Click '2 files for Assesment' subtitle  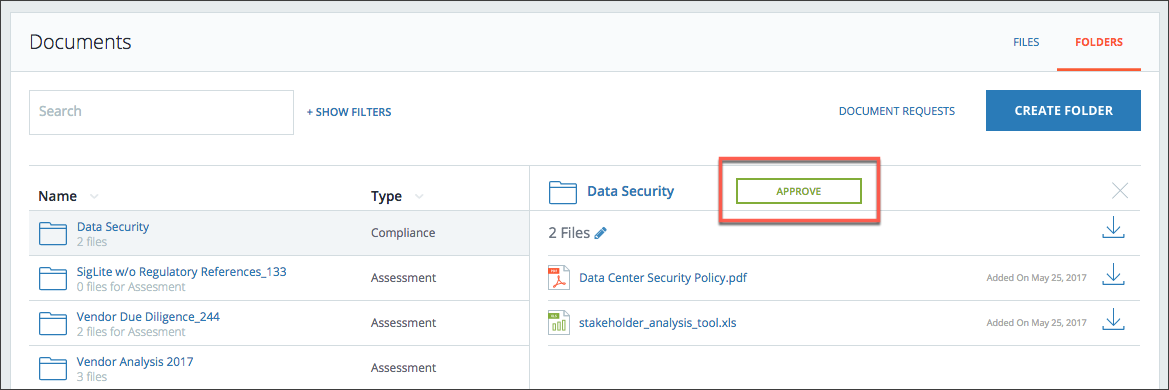[x=131, y=331]
